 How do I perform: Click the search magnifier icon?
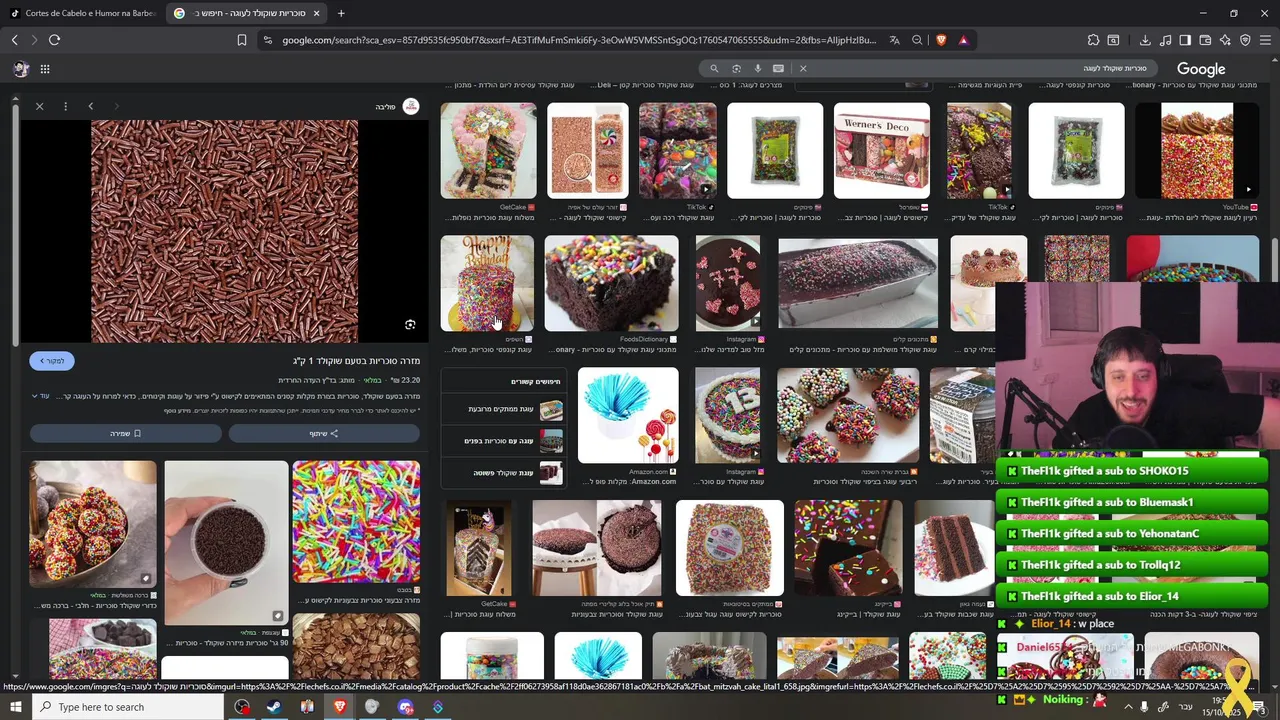click(714, 68)
